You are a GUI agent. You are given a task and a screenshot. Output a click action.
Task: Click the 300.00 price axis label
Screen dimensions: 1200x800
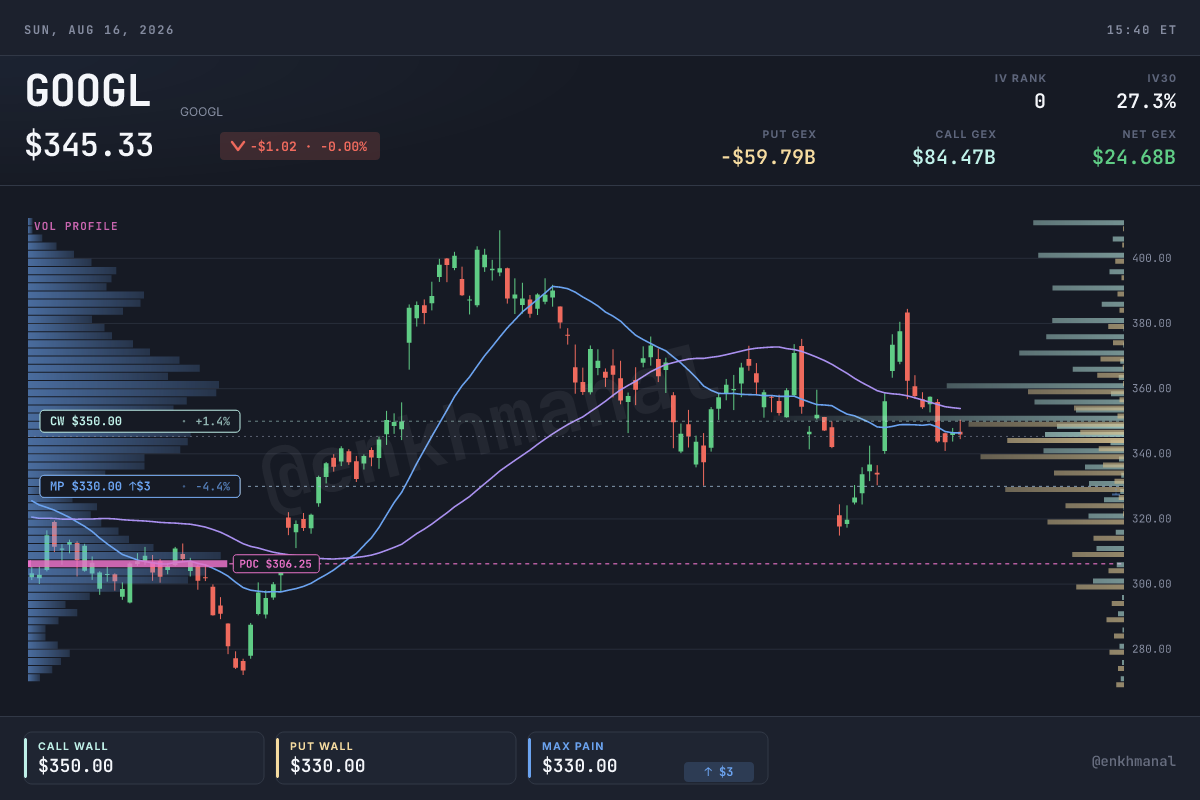pyautogui.click(x=1153, y=584)
